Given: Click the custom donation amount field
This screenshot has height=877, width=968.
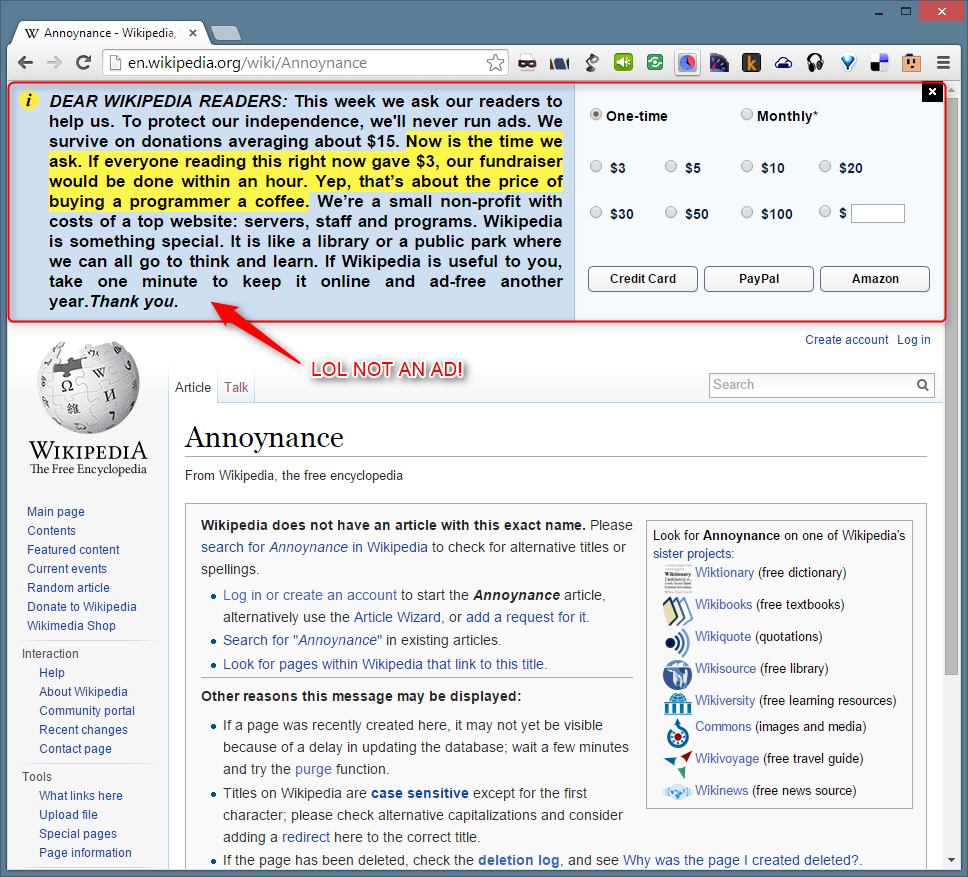Looking at the screenshot, I should (878, 214).
